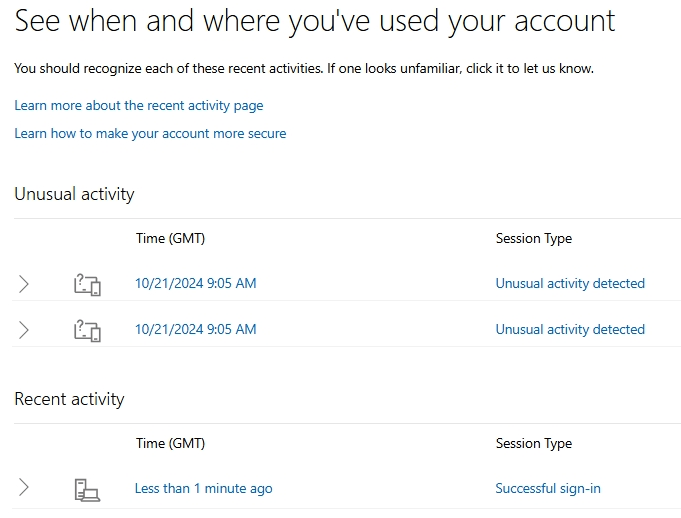Click unknown-device icon in second unusual activity row

pyautogui.click(x=87, y=330)
